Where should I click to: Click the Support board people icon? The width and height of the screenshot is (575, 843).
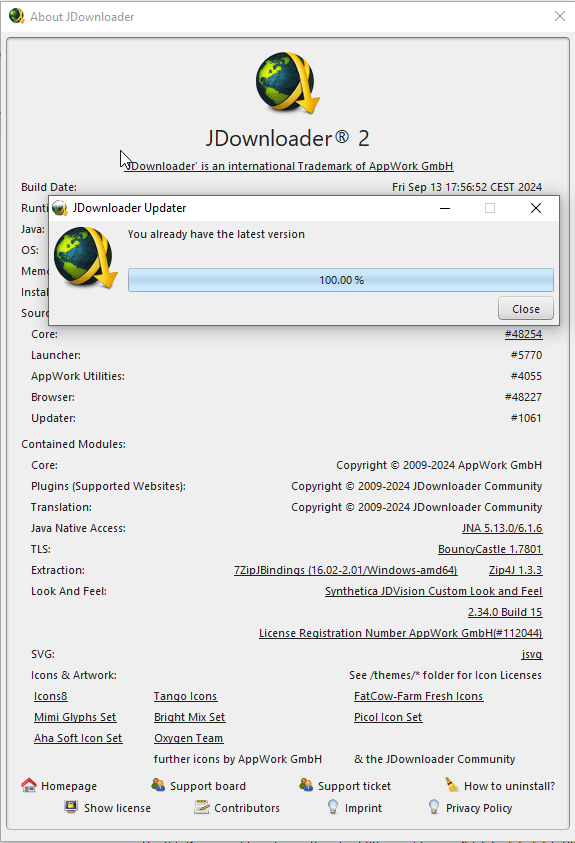tap(158, 785)
